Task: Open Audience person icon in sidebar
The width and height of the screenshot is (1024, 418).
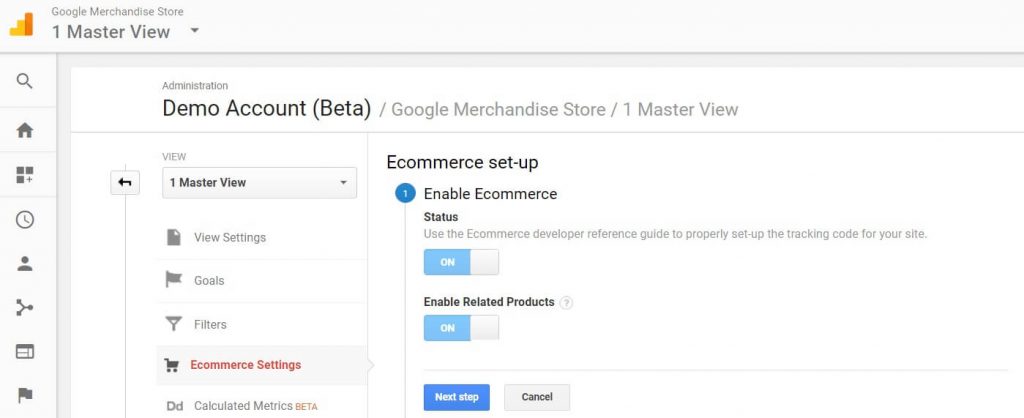Action: 24,263
